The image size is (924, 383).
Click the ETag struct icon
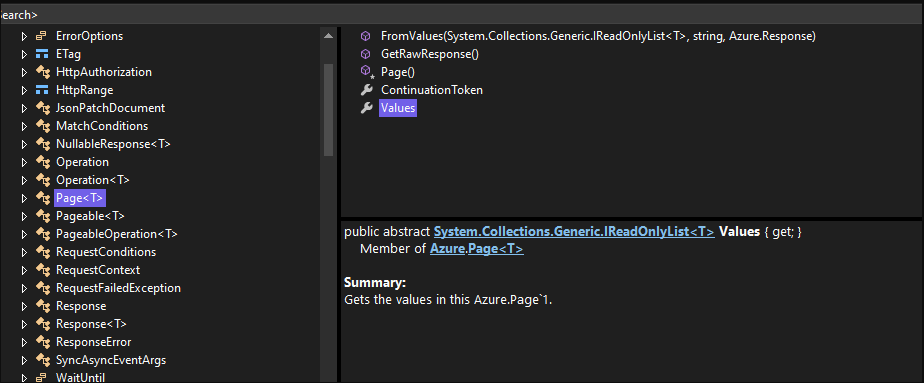[x=42, y=54]
